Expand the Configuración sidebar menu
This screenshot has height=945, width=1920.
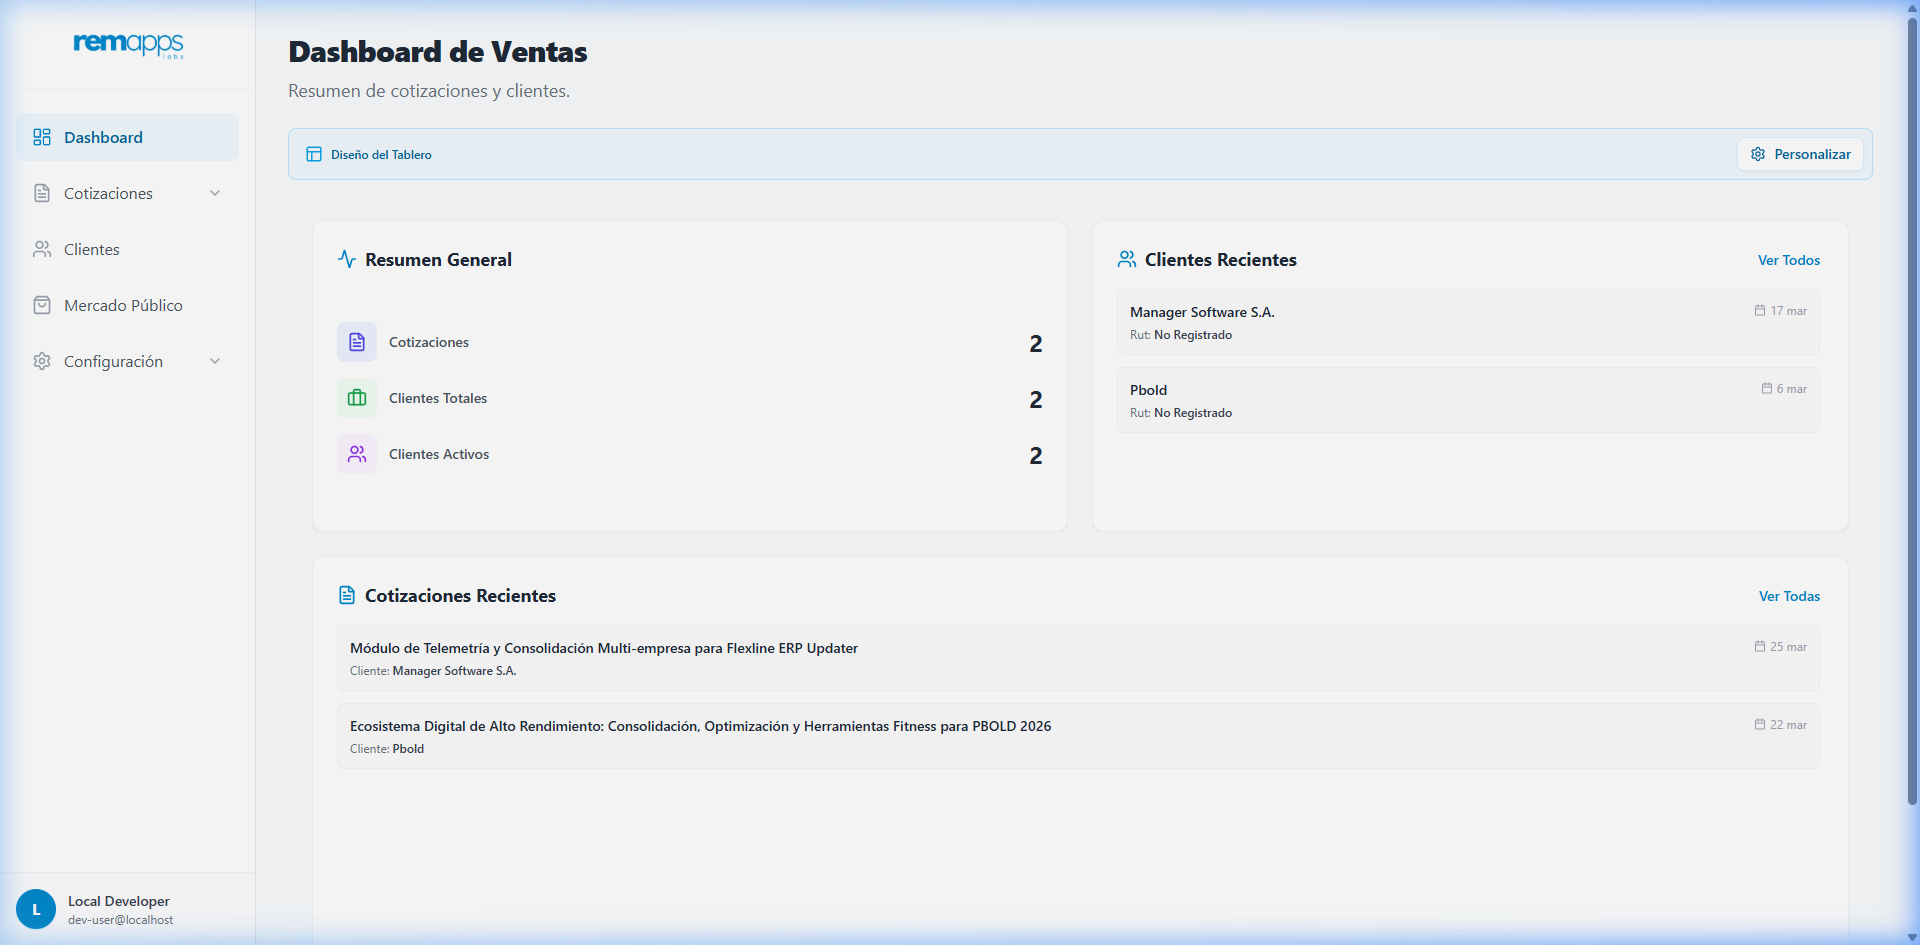pyautogui.click(x=215, y=360)
